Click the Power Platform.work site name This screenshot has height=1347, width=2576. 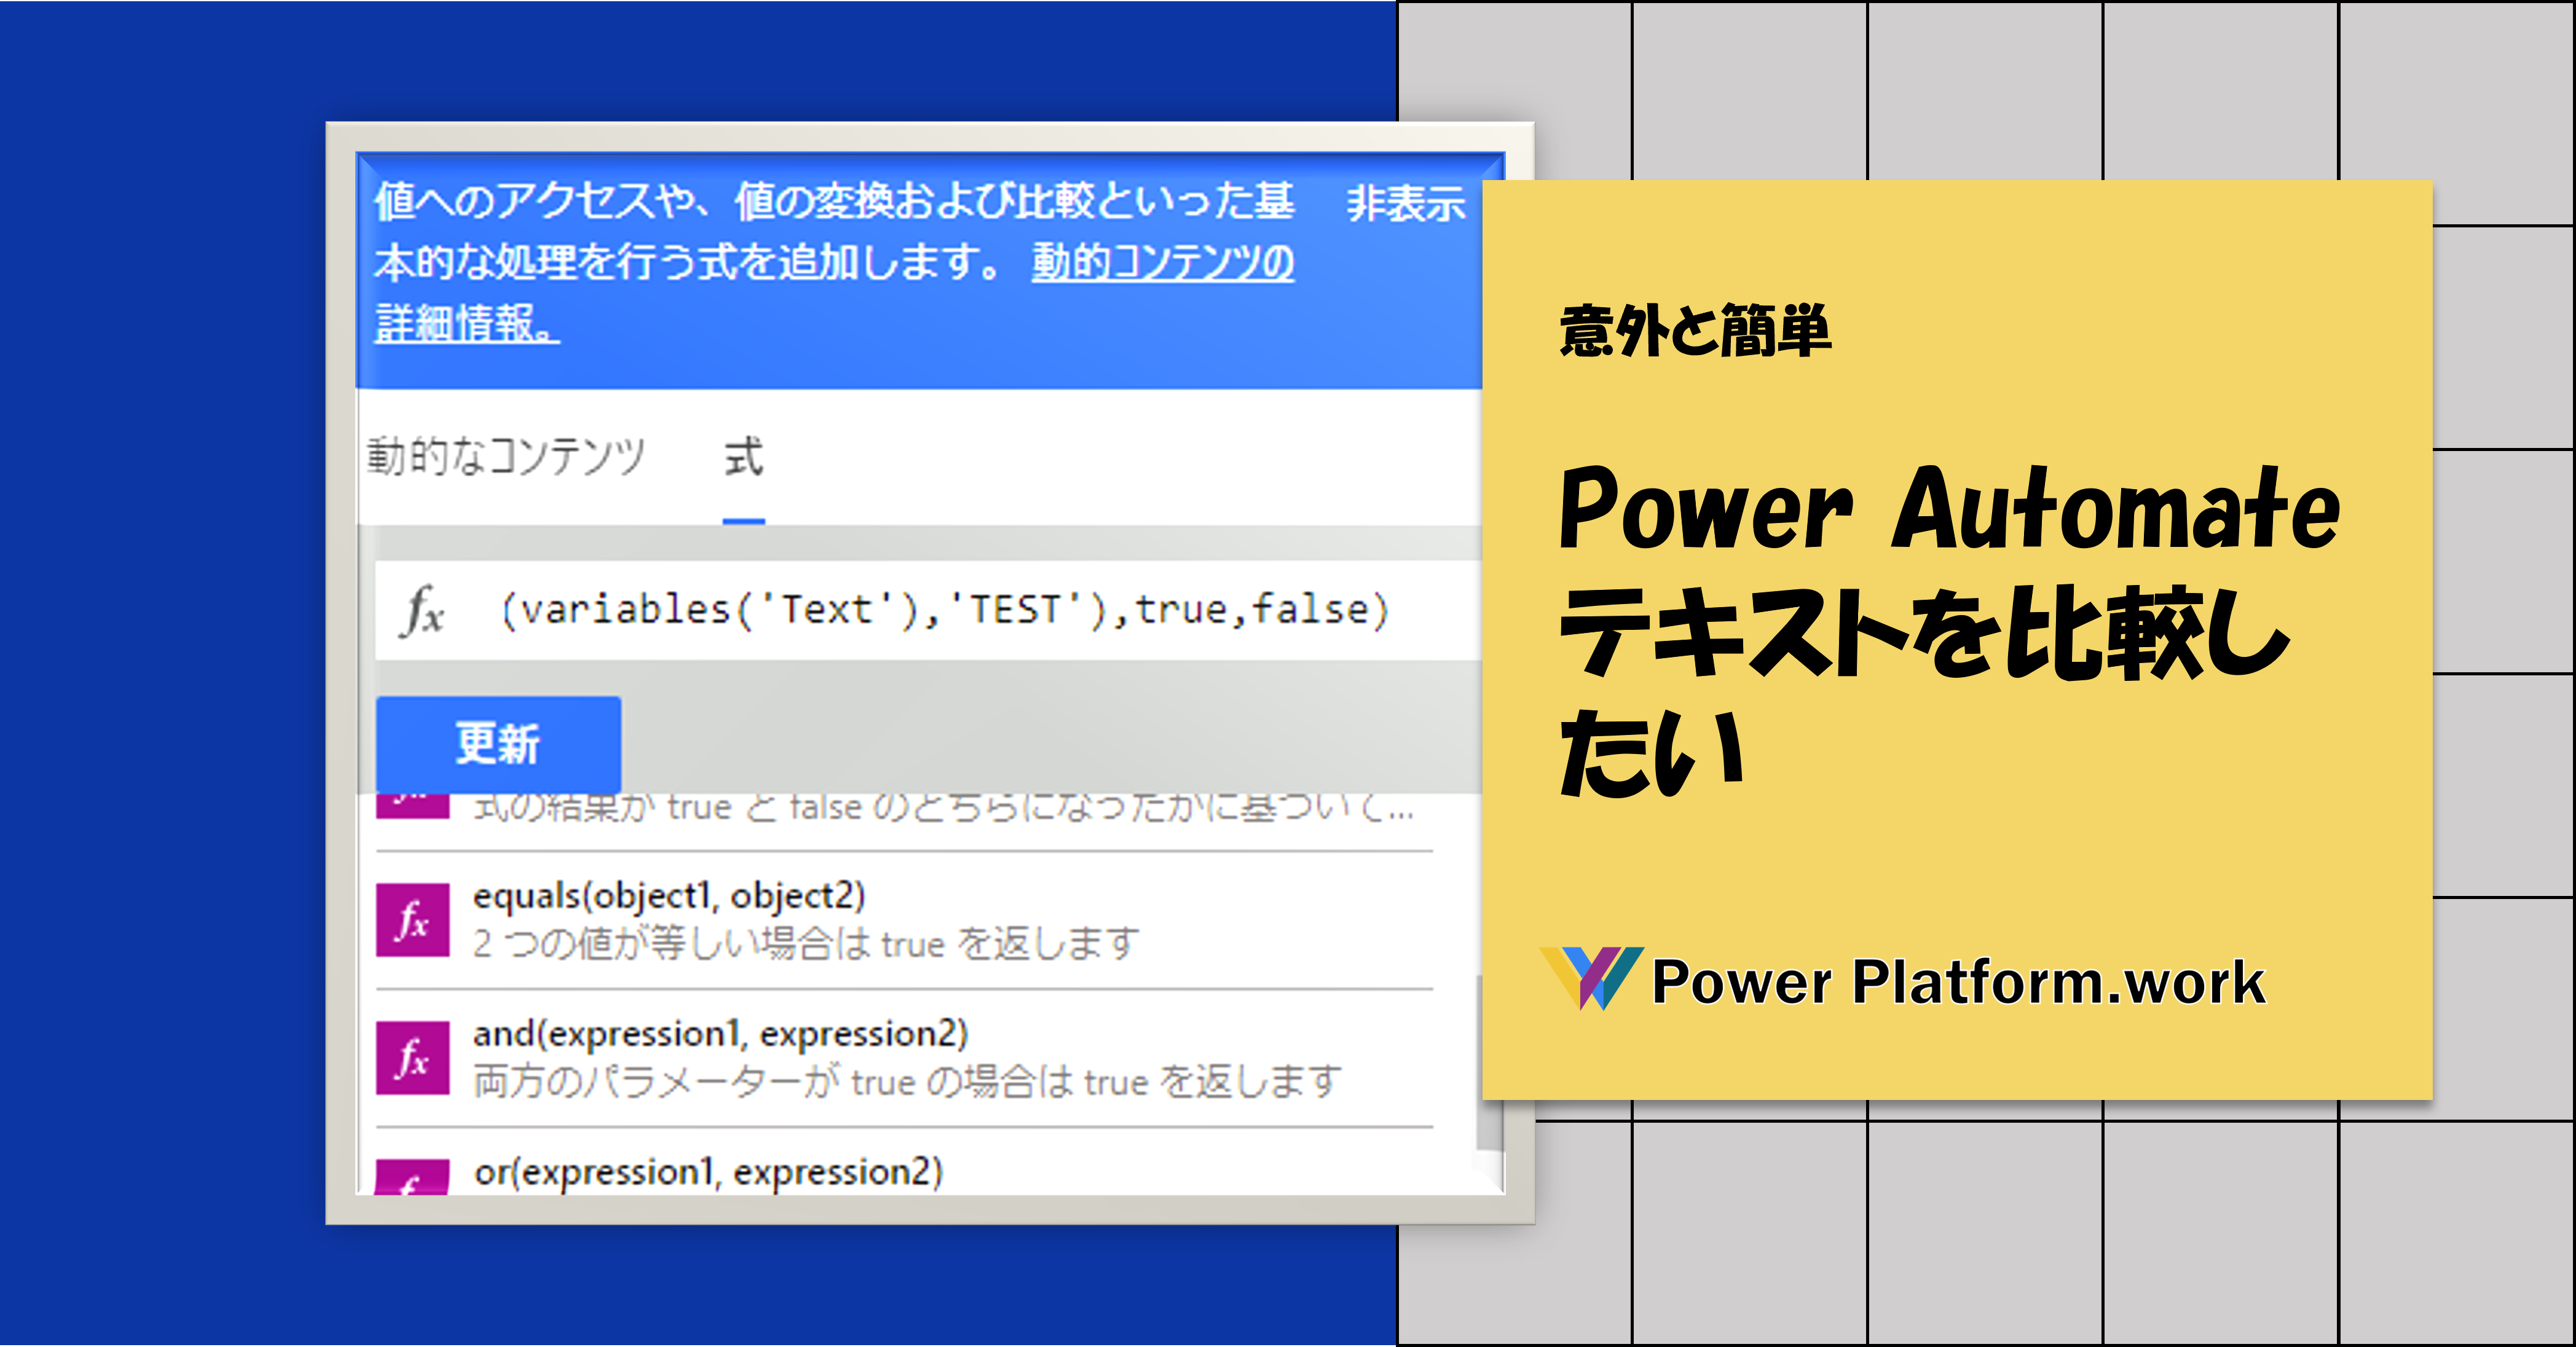(1958, 982)
